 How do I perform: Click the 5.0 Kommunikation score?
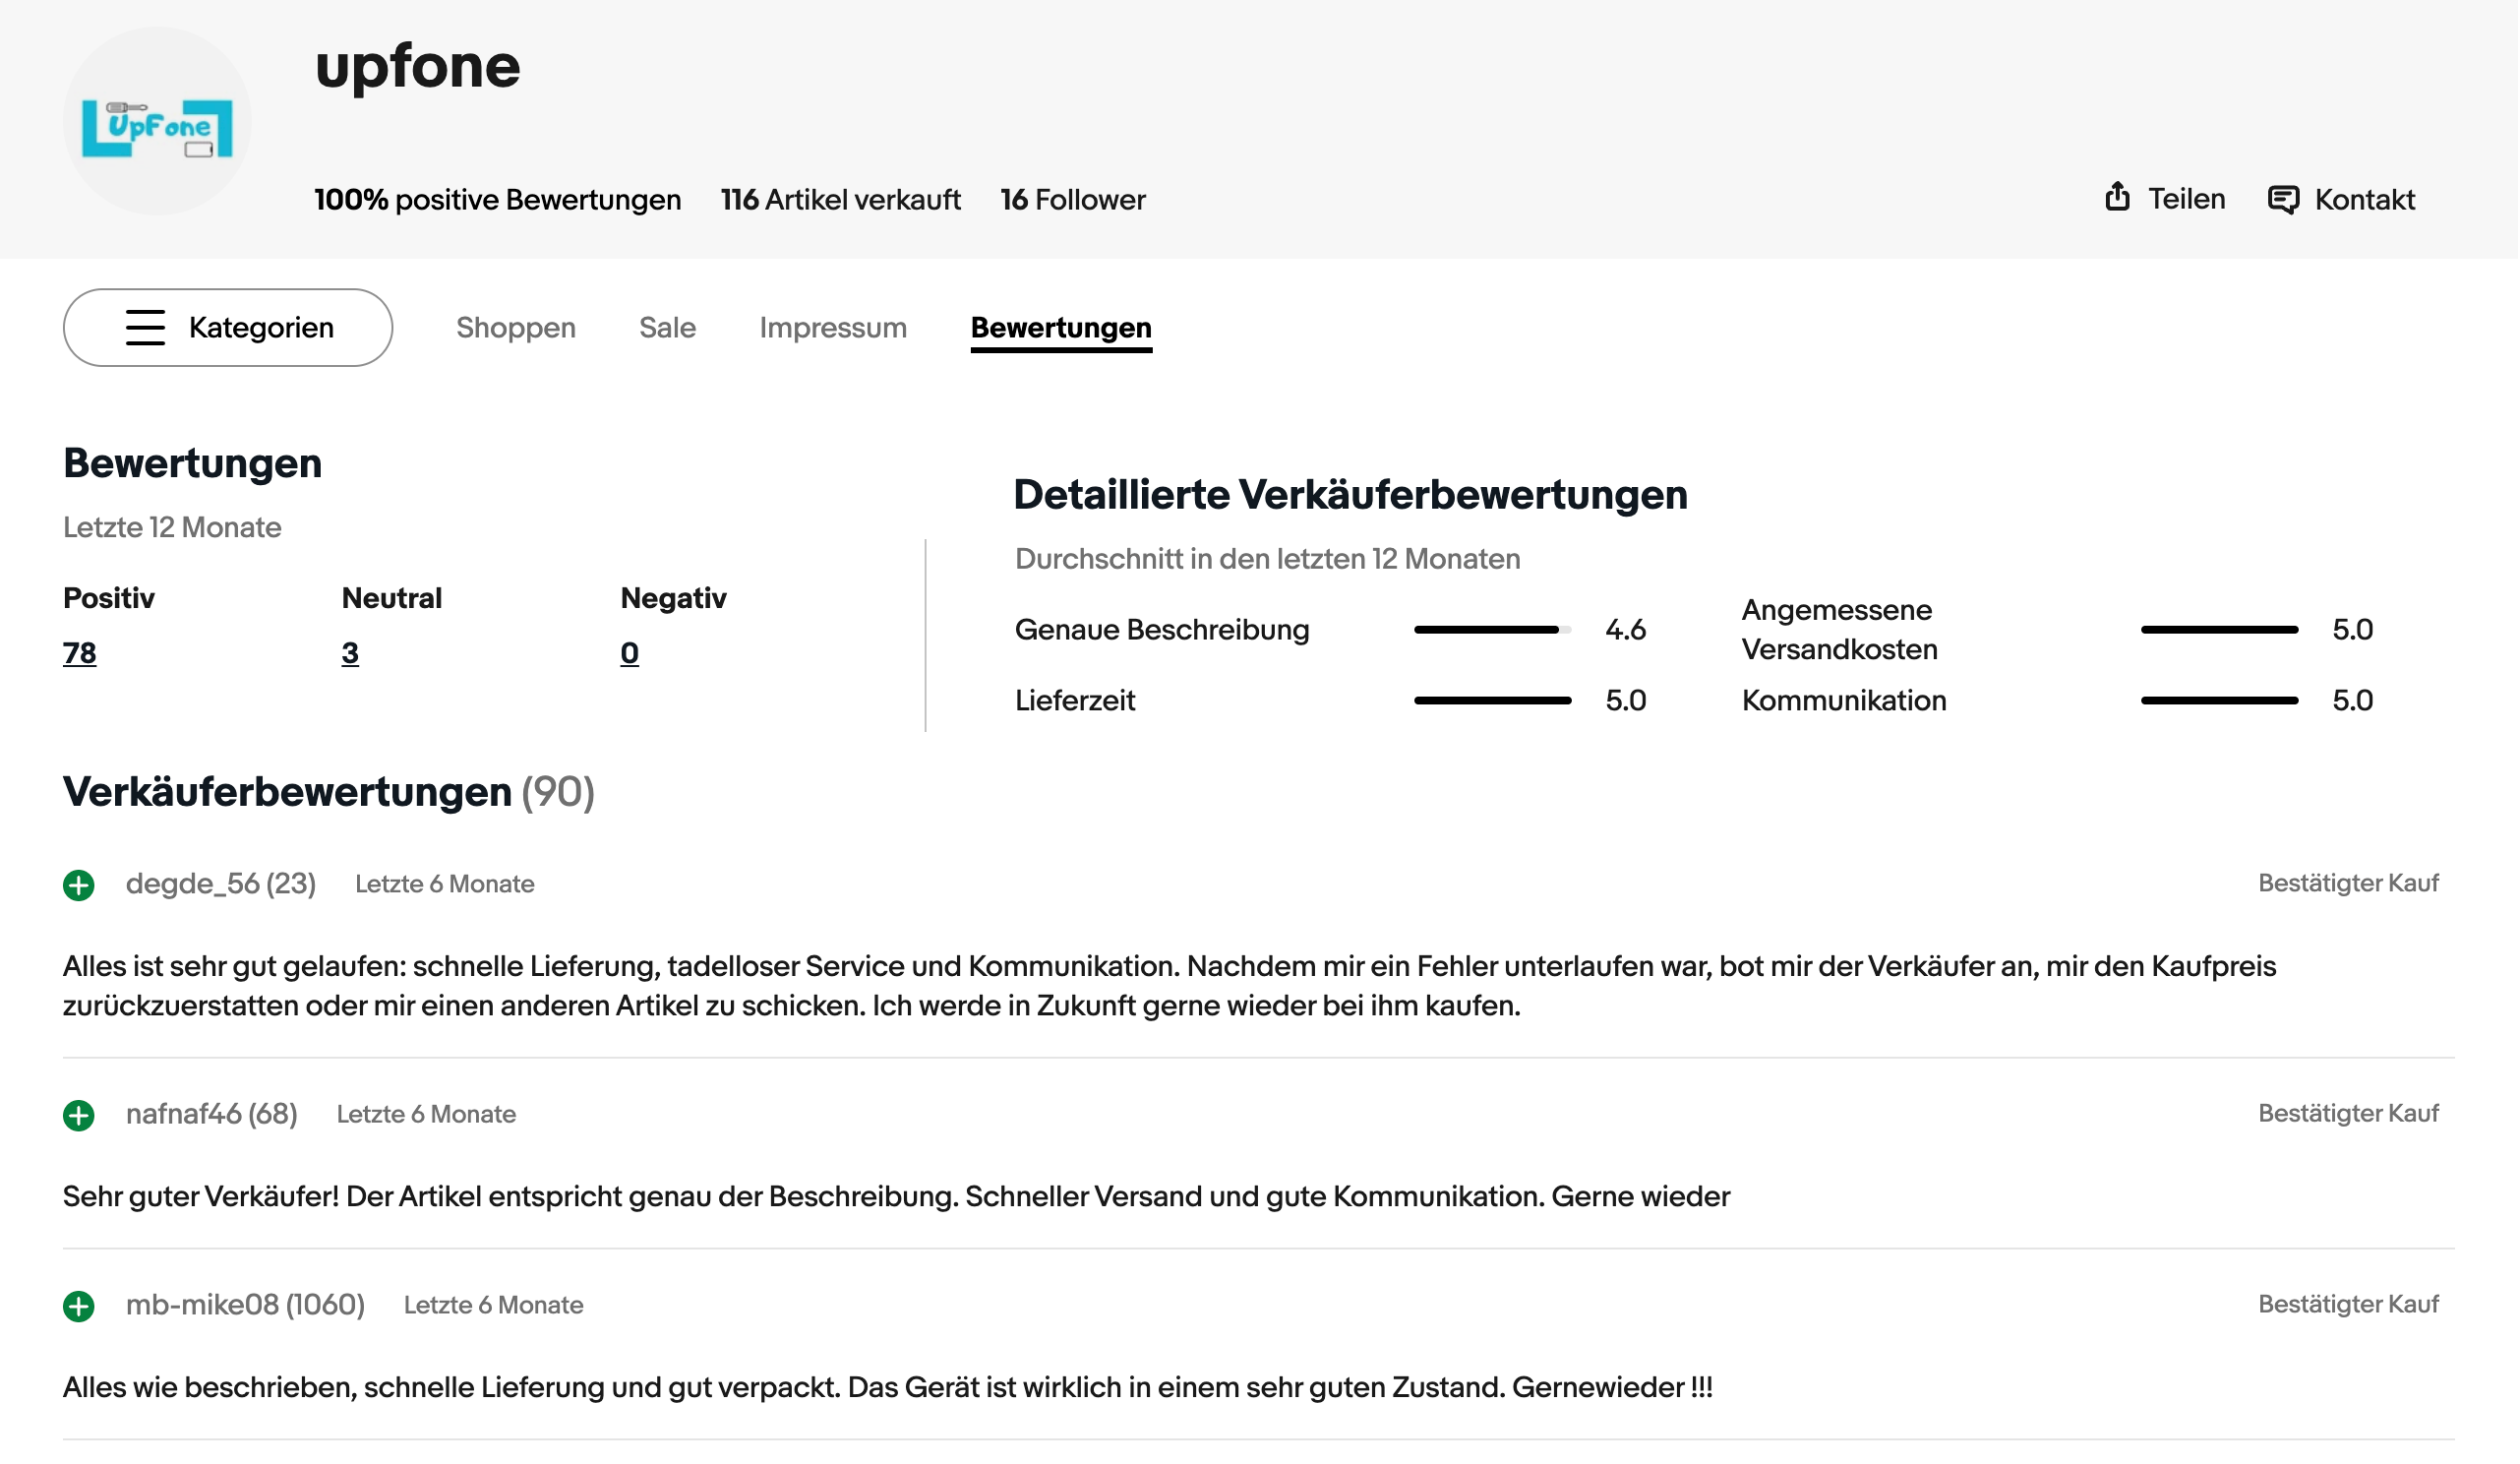[x=2355, y=701]
